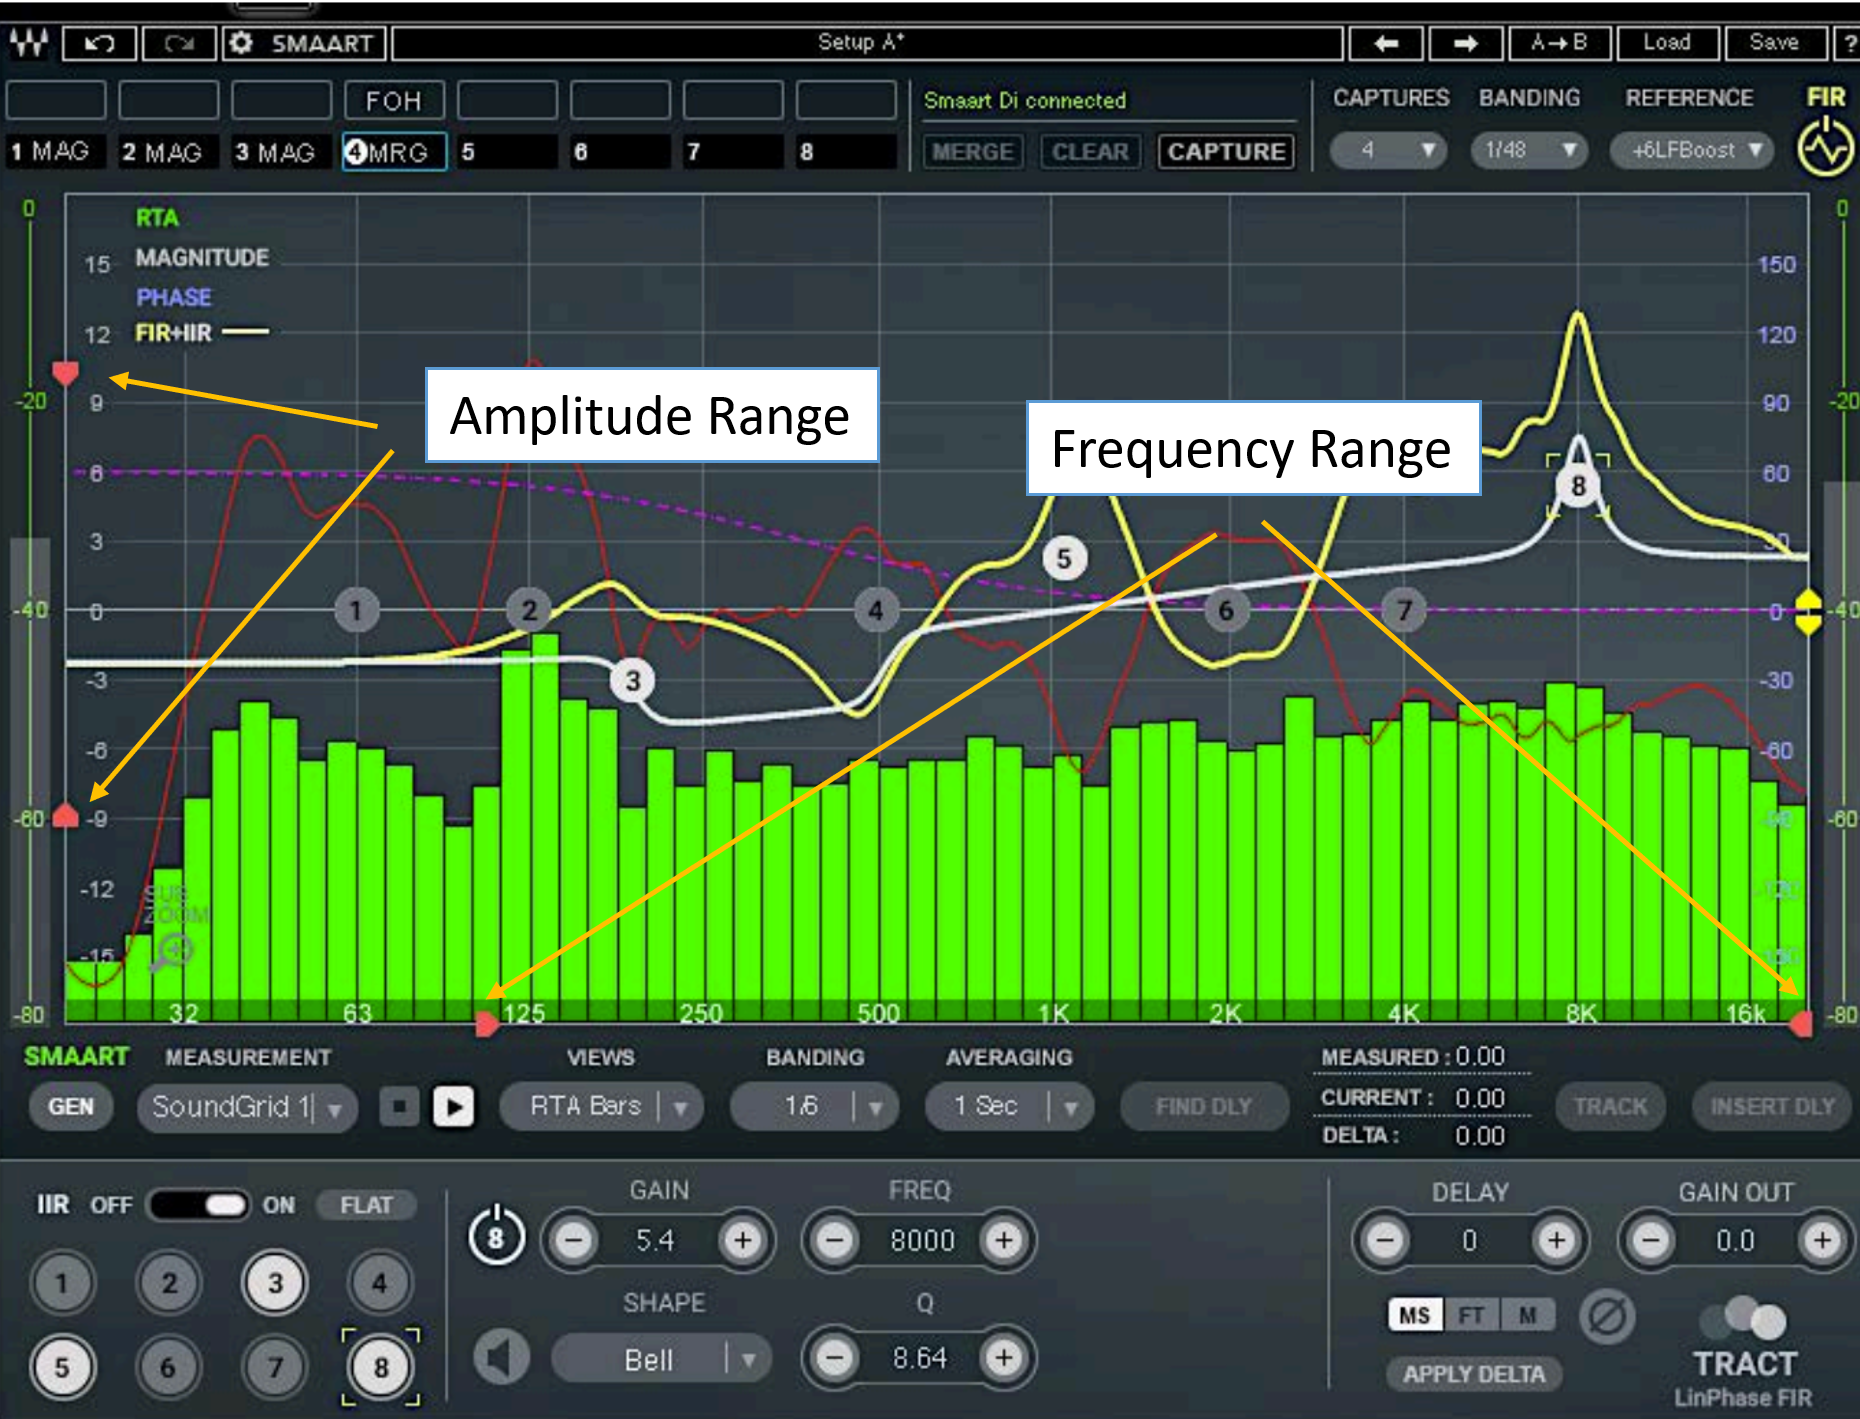This screenshot has width=1860, height=1419.
Task: Go to previous preset with left arrow
Action: point(1386,43)
